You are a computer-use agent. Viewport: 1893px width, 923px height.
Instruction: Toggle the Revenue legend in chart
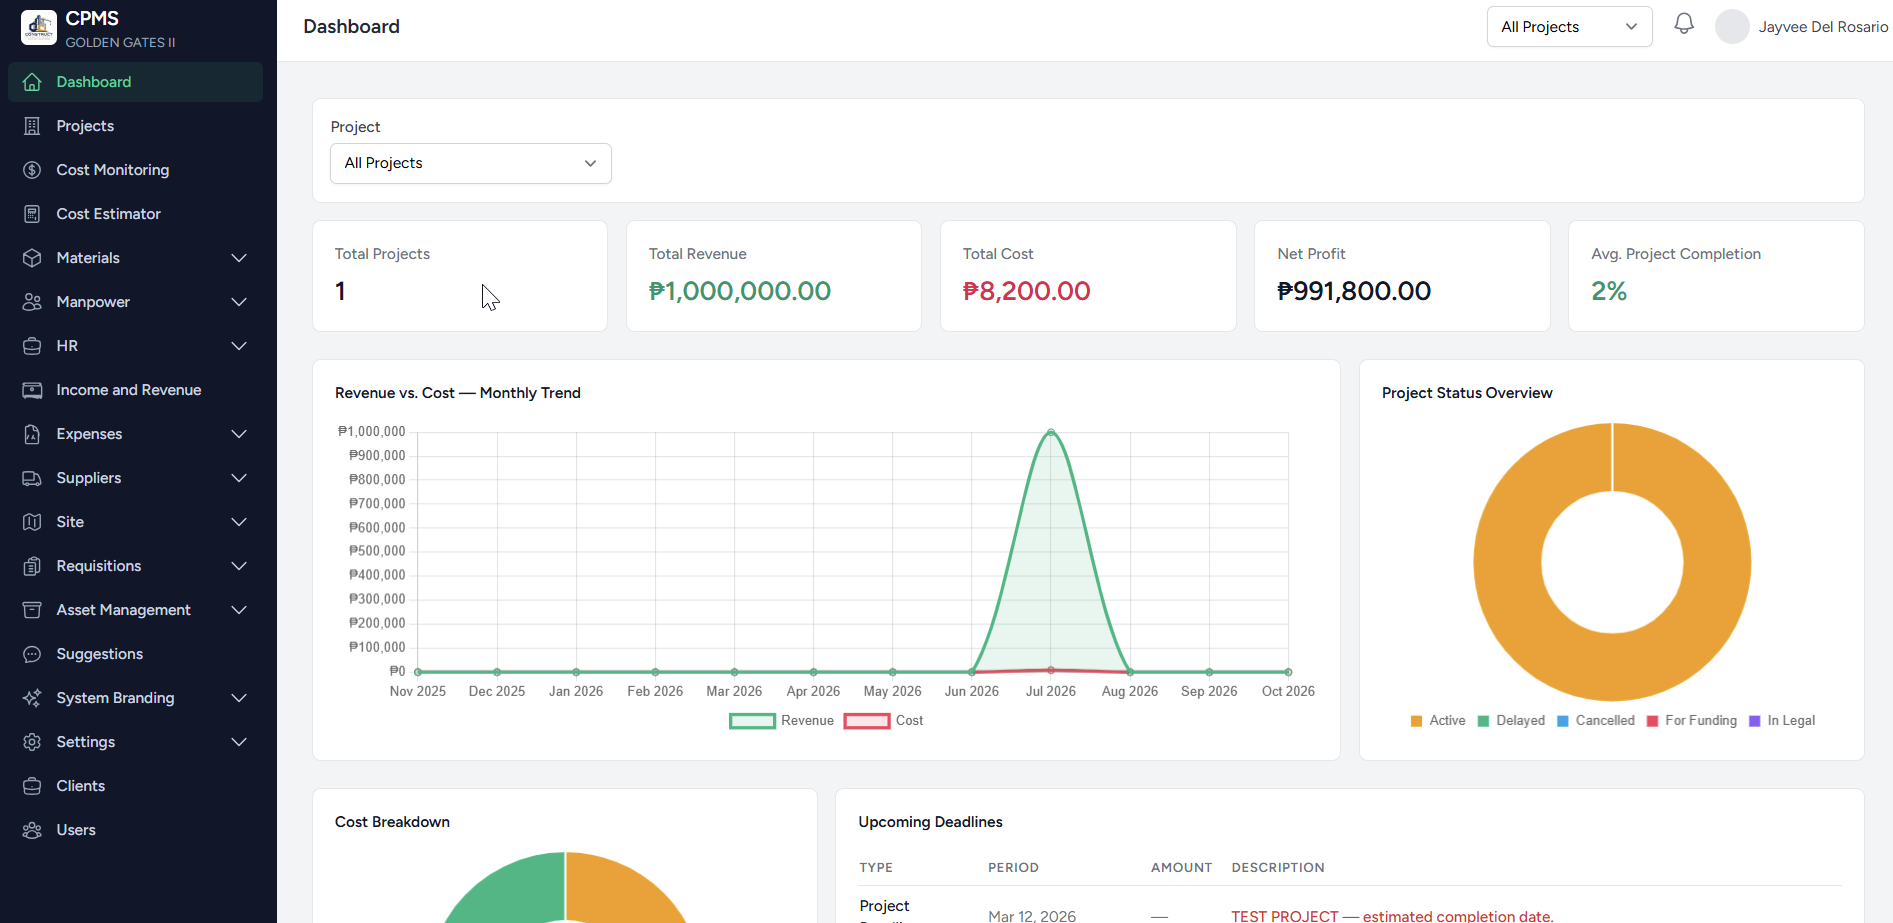point(782,720)
